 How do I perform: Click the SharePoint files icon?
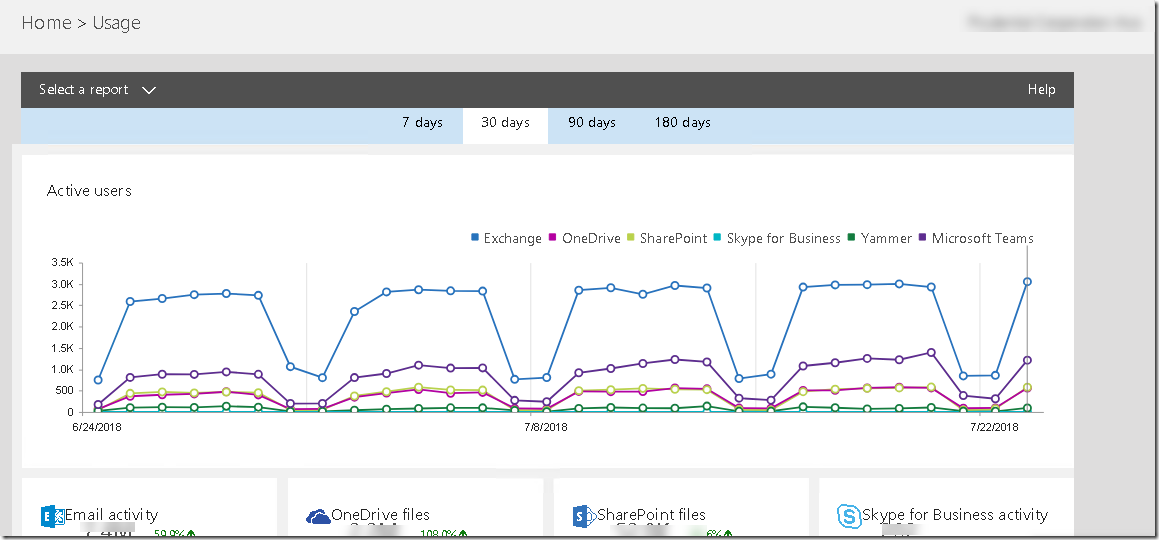pyautogui.click(x=584, y=516)
